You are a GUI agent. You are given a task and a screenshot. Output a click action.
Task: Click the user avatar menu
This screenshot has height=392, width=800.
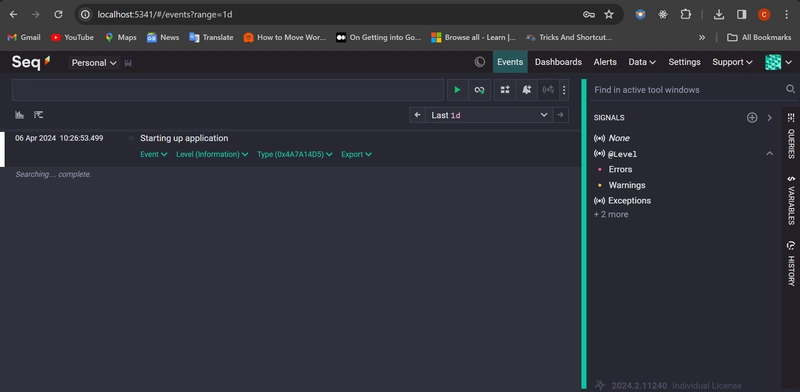coord(778,62)
